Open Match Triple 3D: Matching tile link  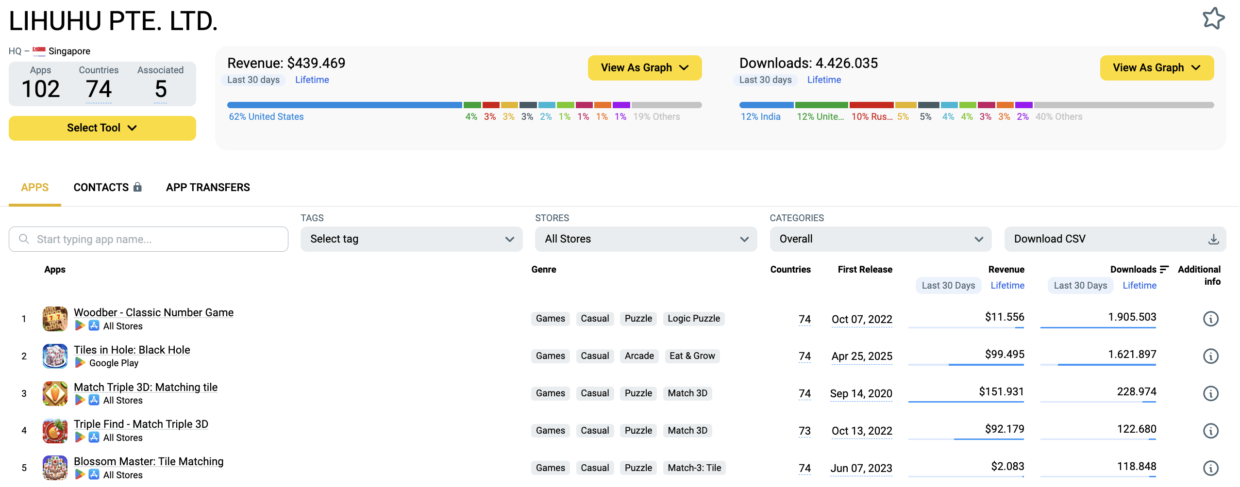(145, 387)
